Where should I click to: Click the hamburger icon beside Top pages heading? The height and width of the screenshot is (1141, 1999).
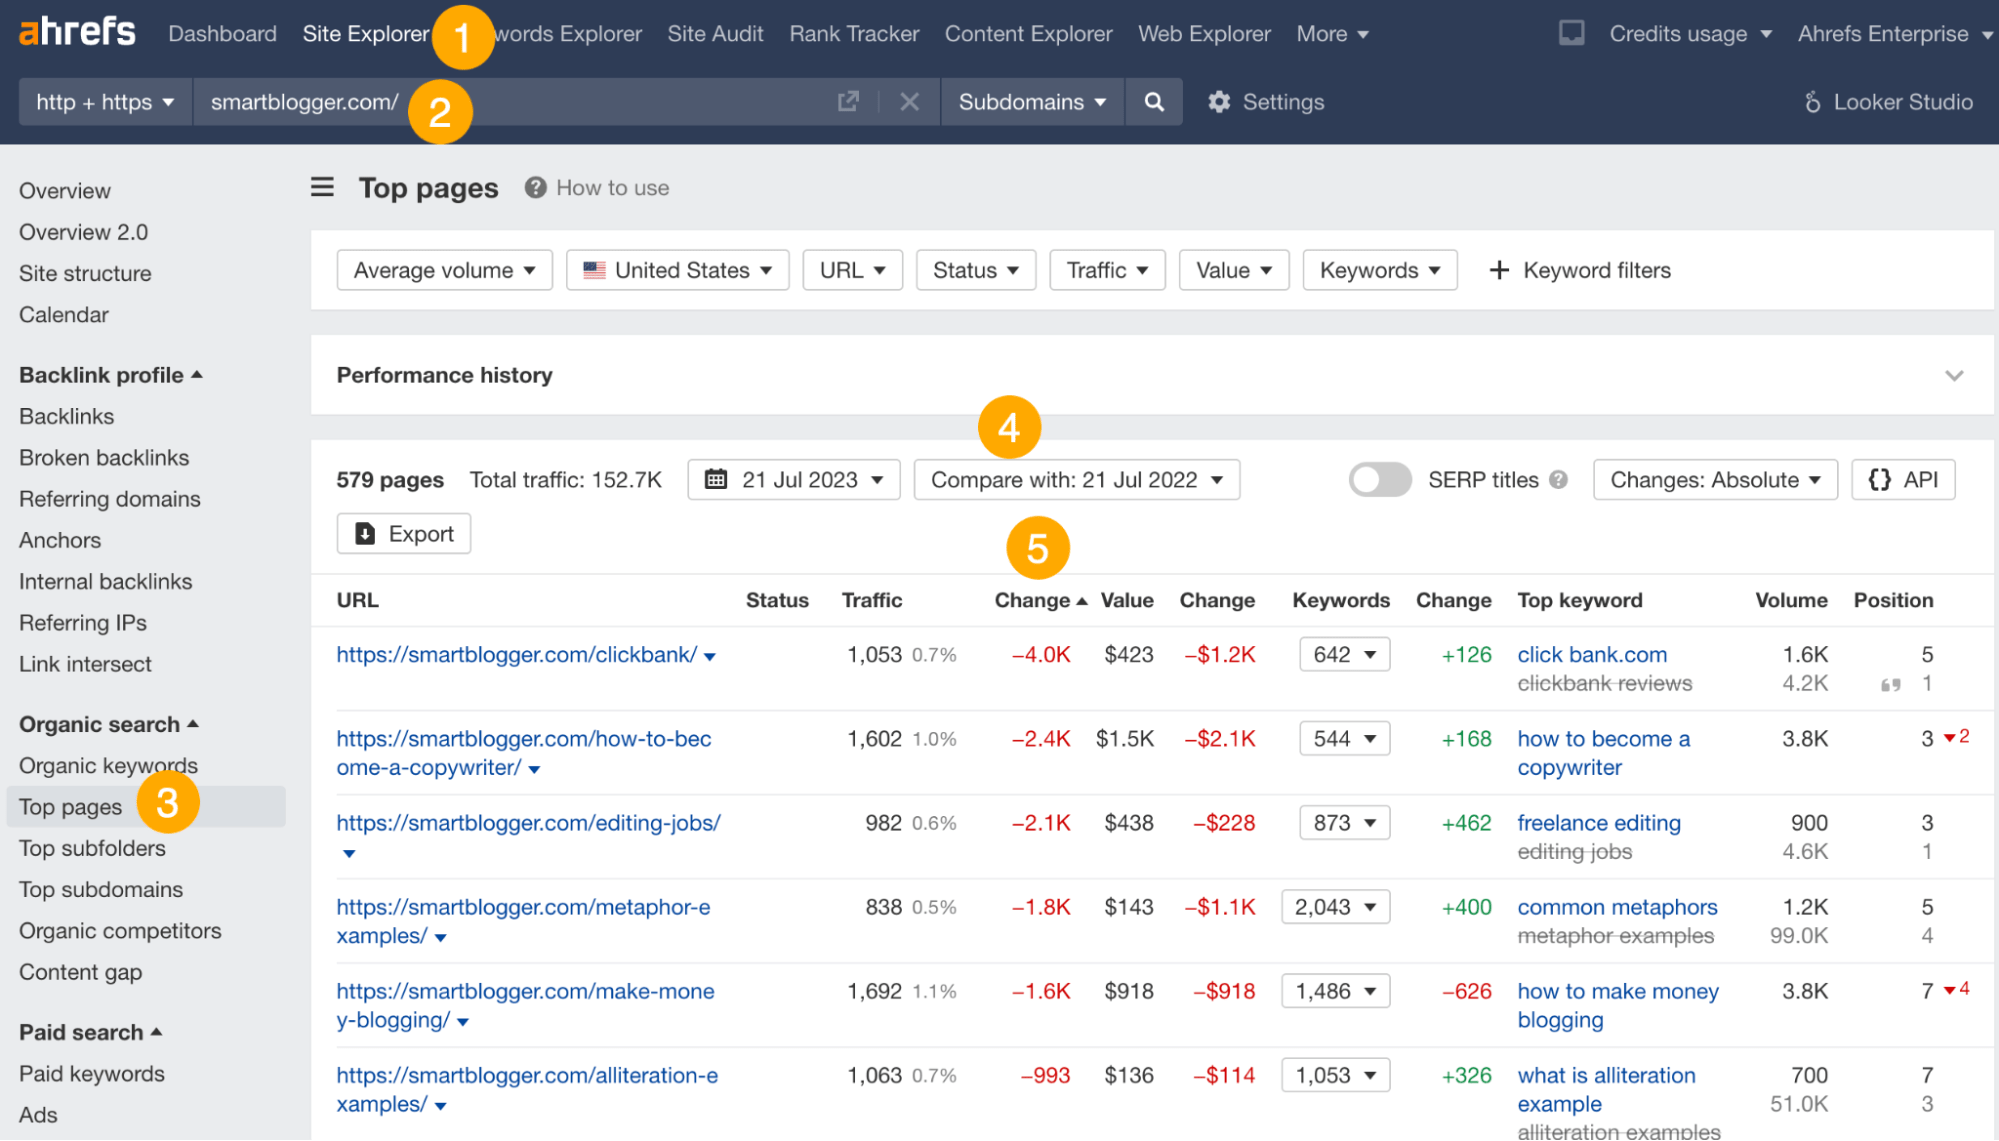pos(322,187)
